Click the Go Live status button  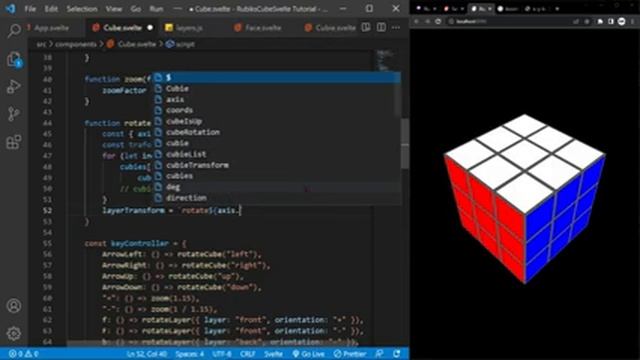click(309, 353)
